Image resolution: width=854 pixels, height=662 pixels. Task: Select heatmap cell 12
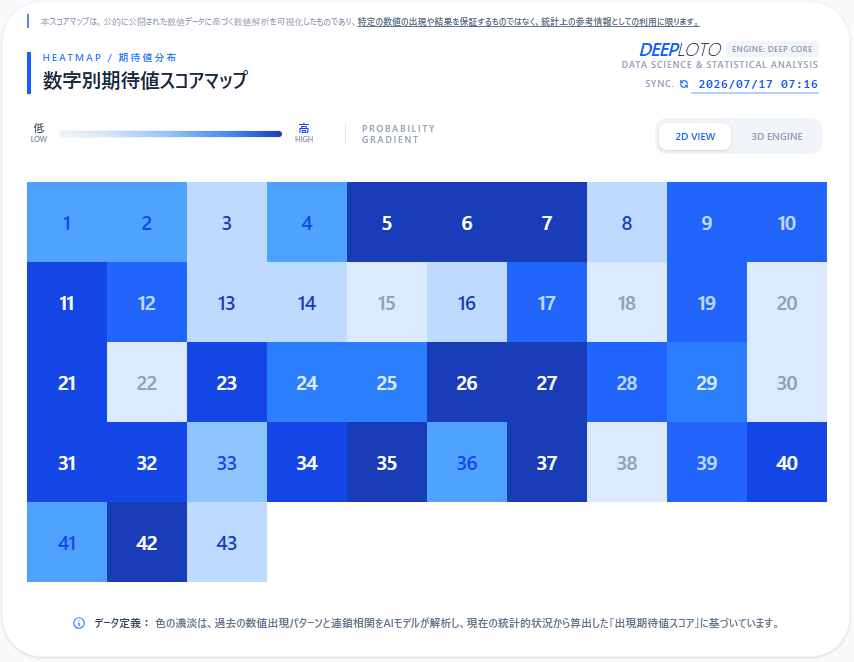click(x=147, y=302)
